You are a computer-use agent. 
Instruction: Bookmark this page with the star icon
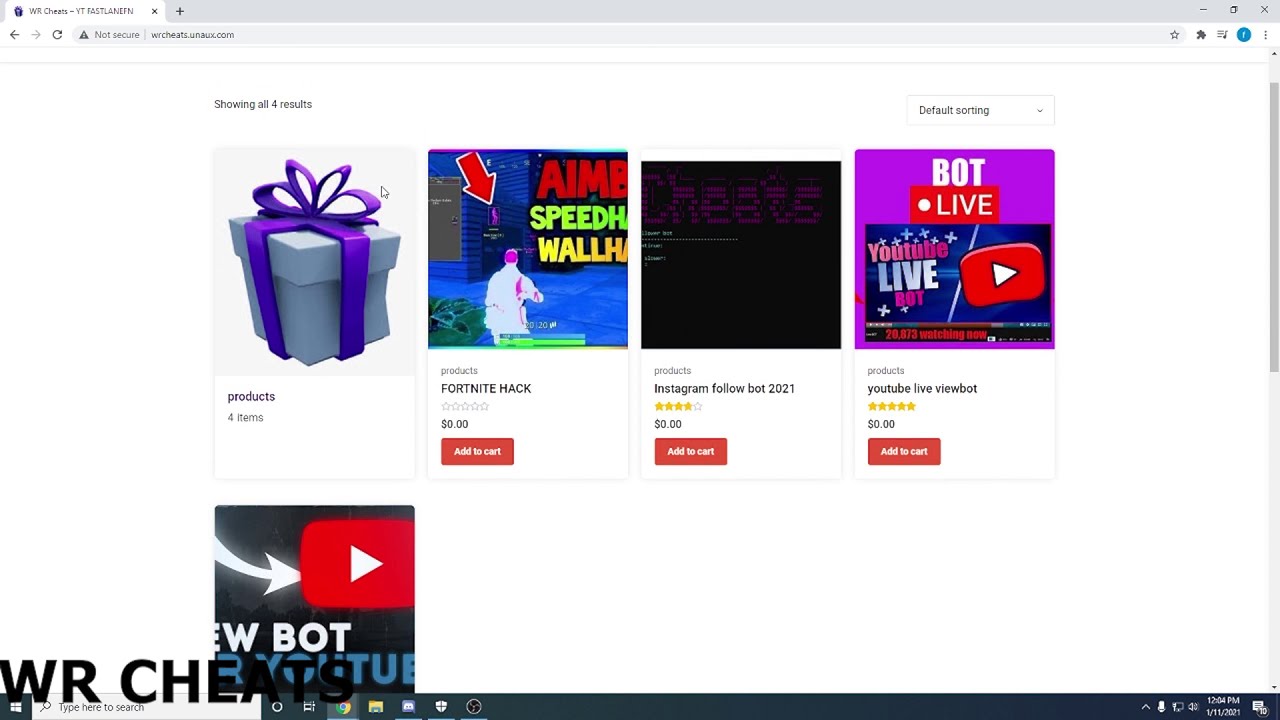point(1175,34)
